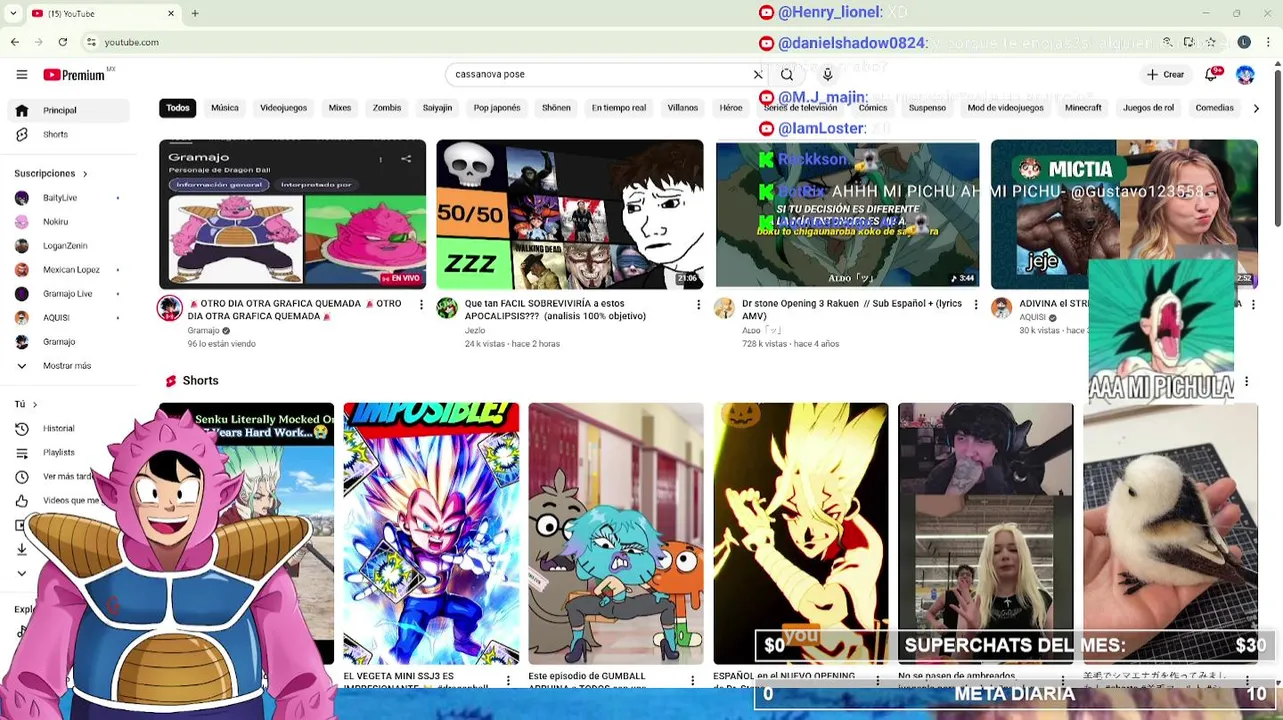1283x720 pixels.
Task: Select the Comedias filter chip
Action: click(x=1214, y=107)
